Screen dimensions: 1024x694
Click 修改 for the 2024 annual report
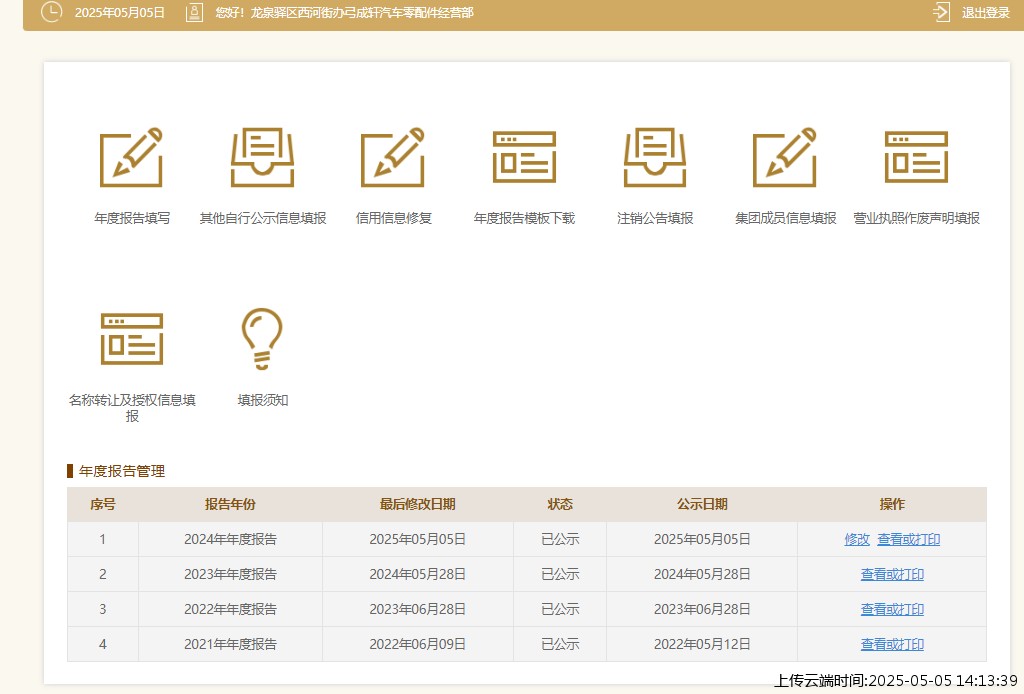[x=857, y=539]
